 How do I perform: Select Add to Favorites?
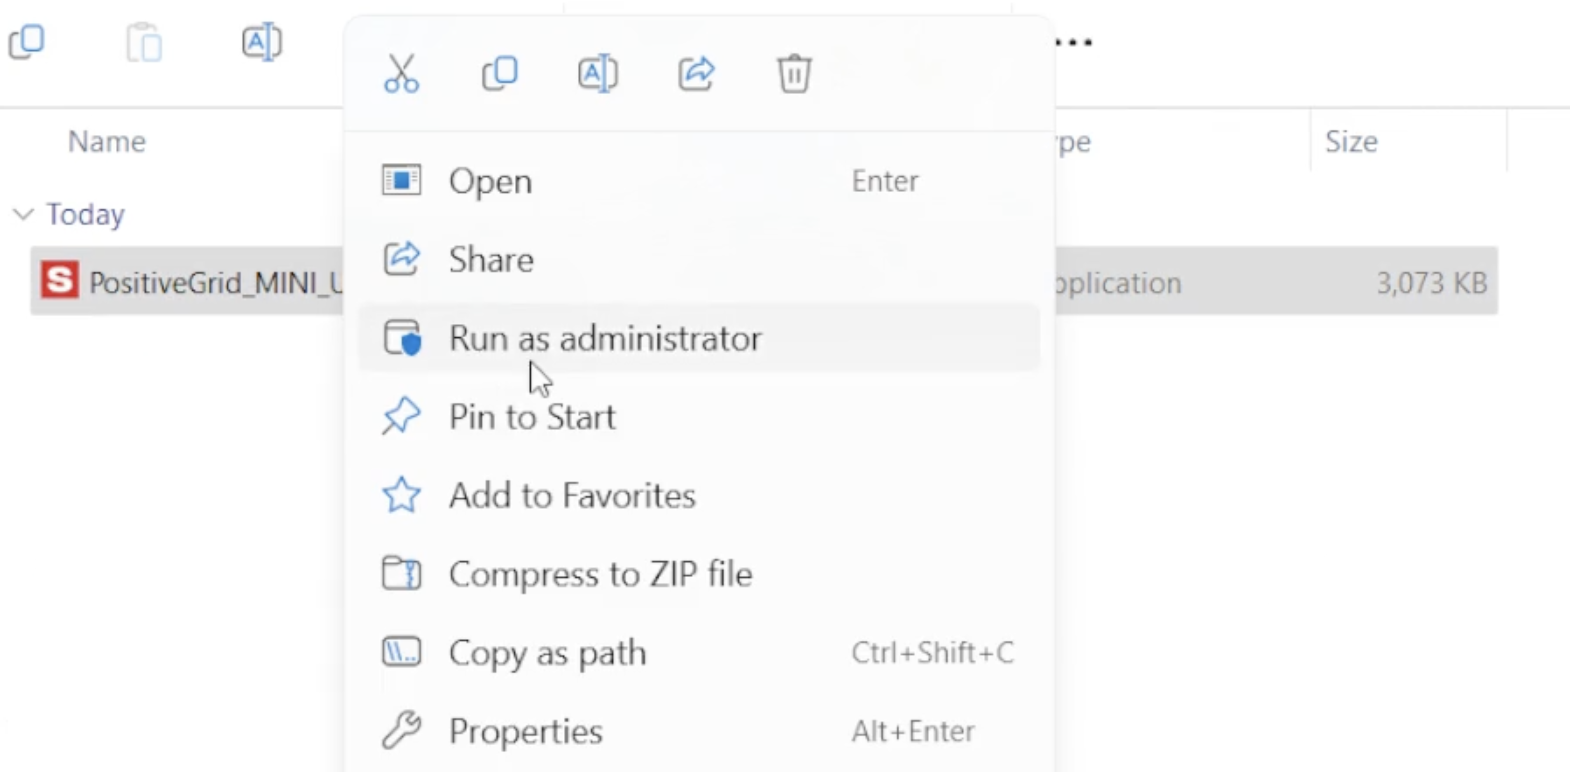coord(699,495)
